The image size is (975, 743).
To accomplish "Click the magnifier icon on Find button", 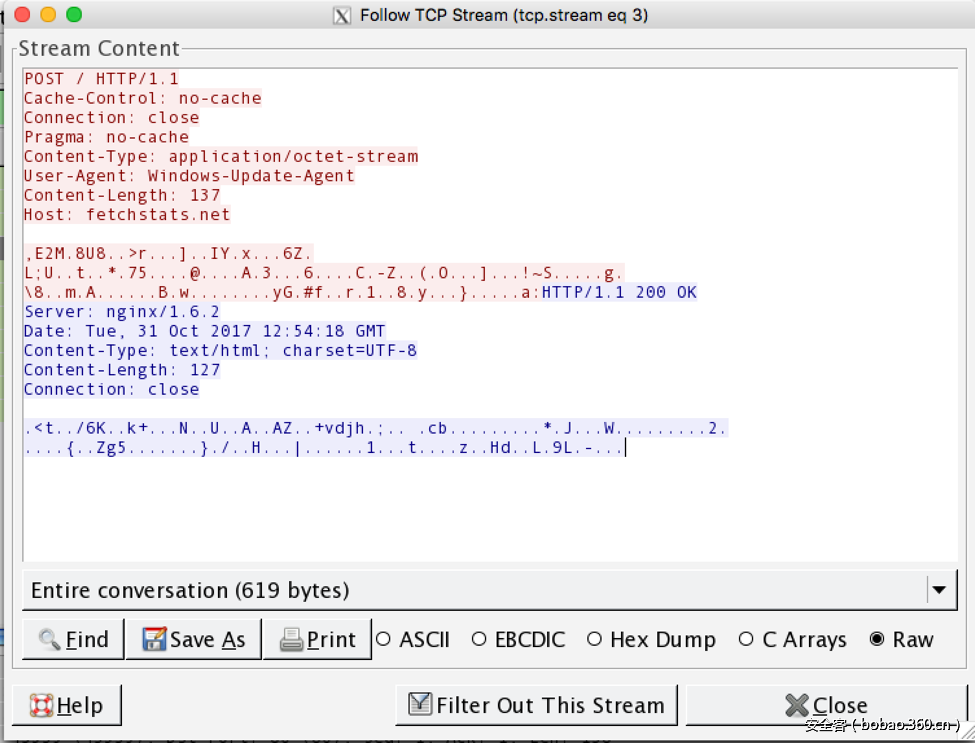I will pyautogui.click(x=49, y=640).
